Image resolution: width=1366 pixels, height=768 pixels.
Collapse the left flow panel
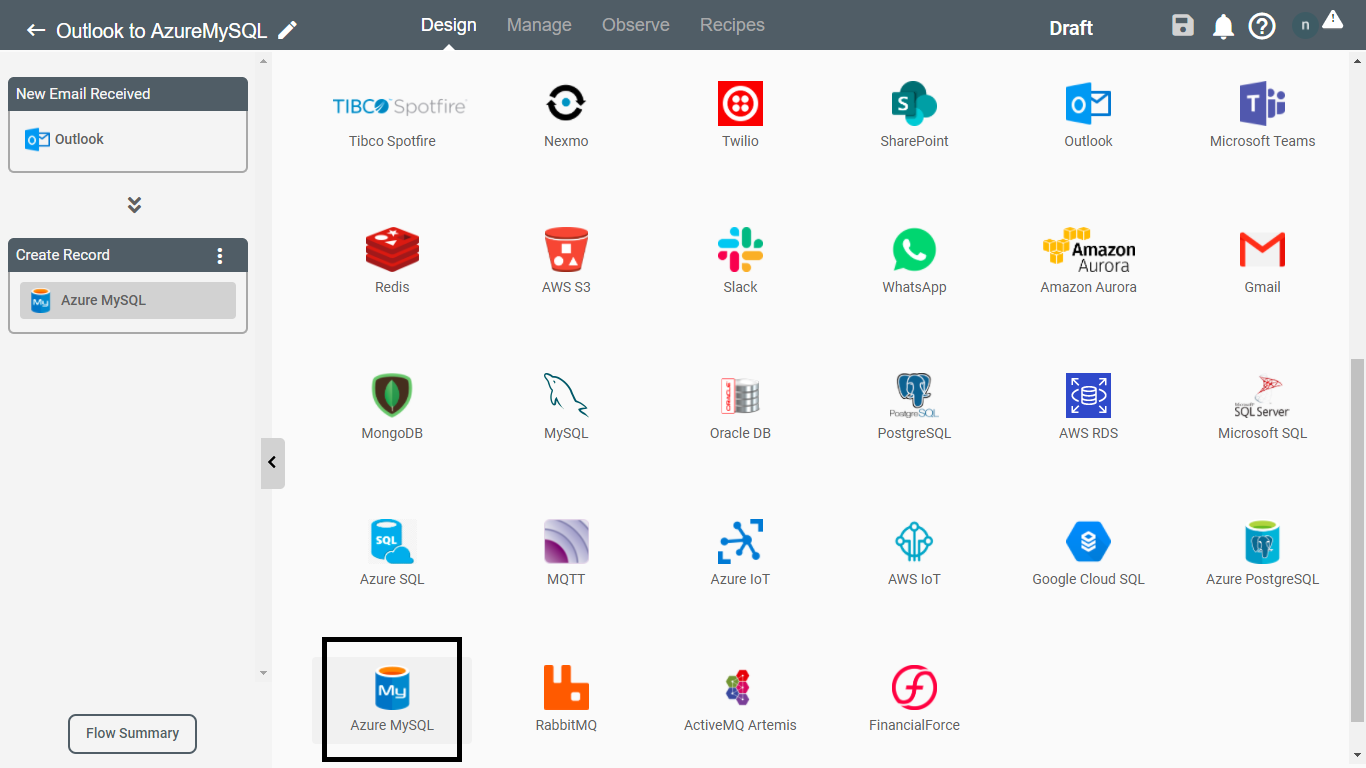pos(272,463)
